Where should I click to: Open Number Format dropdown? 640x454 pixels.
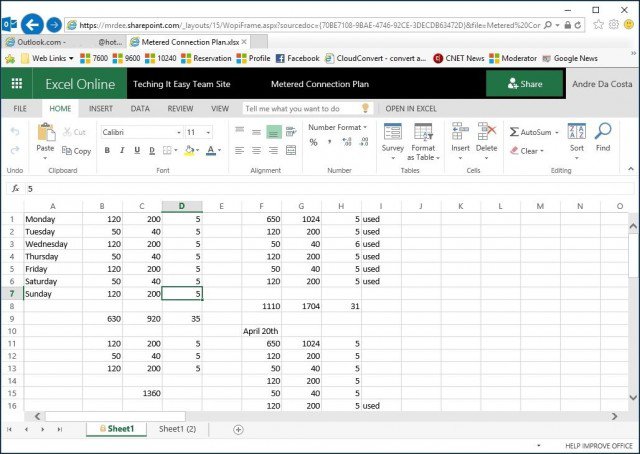pos(338,127)
